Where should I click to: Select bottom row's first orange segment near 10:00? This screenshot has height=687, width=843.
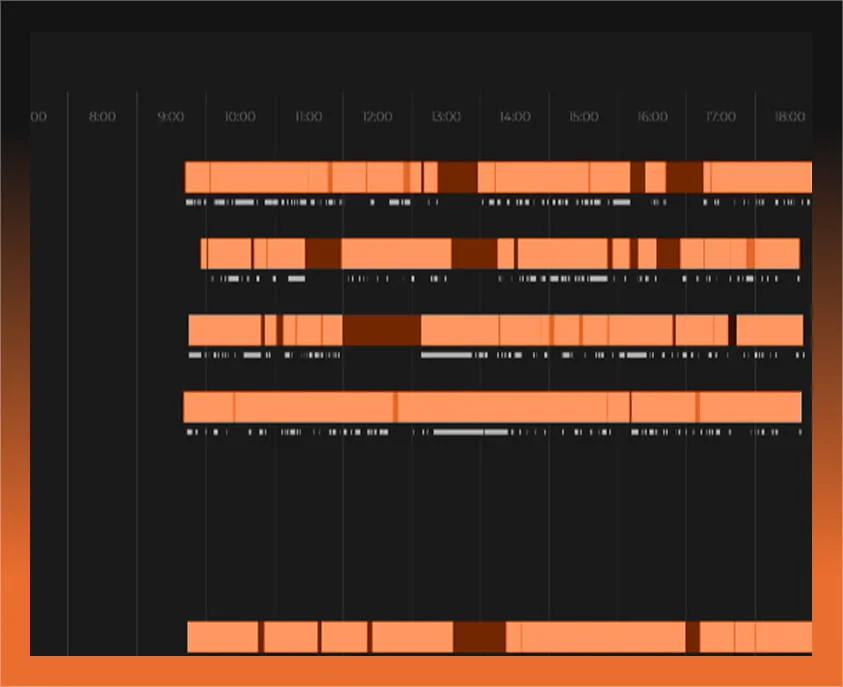(x=222, y=637)
